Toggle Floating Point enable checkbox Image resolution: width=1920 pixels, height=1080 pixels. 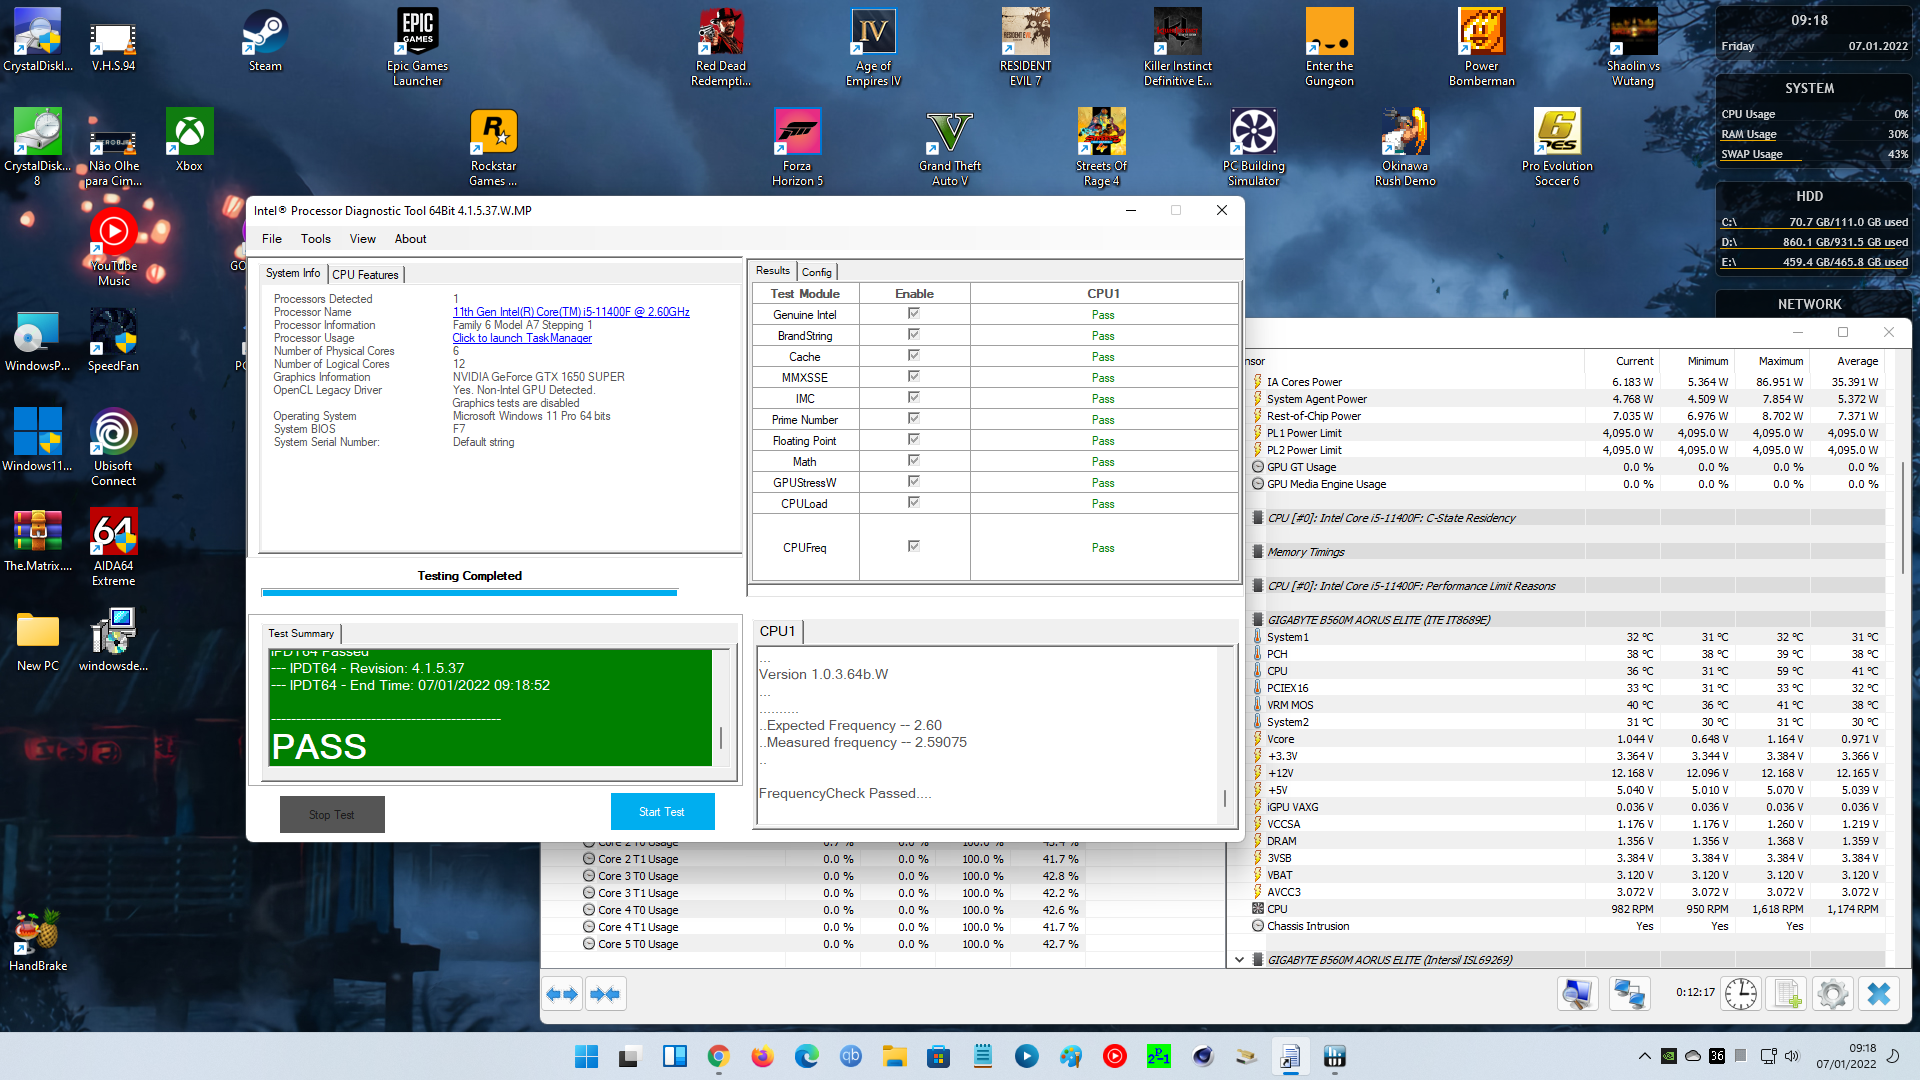pyautogui.click(x=913, y=439)
